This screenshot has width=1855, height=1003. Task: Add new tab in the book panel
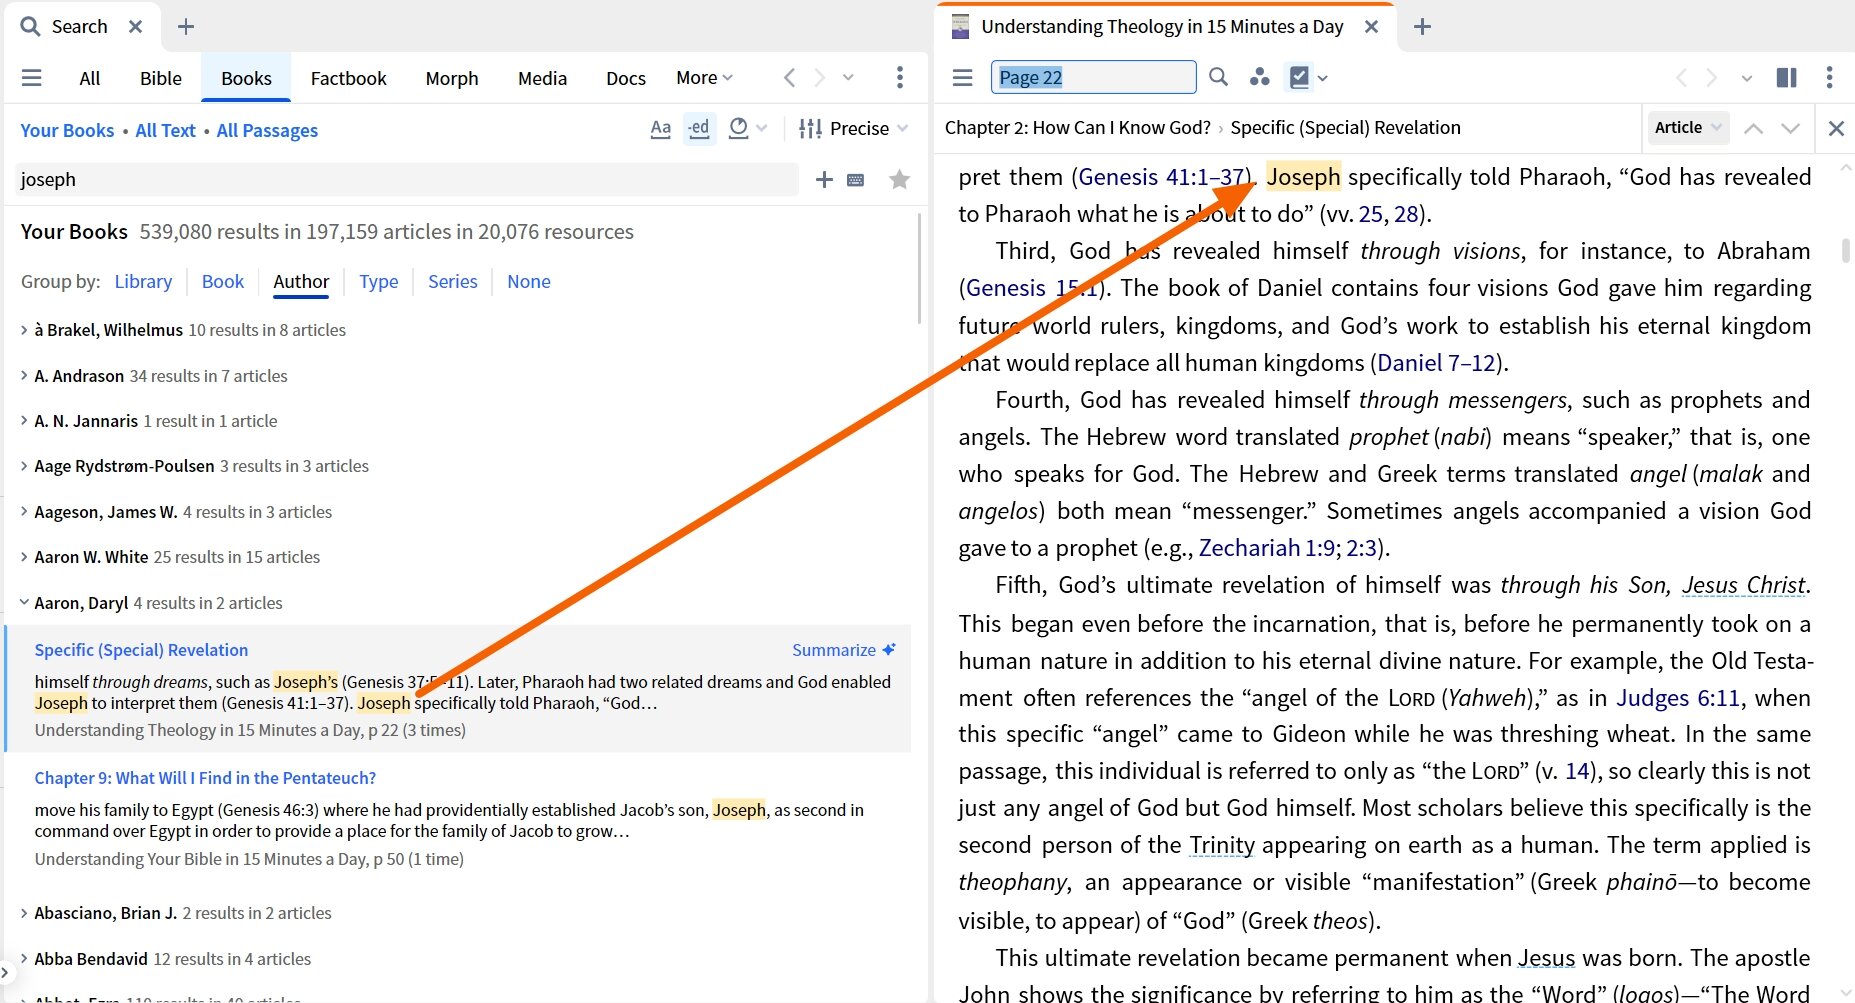coord(1422,27)
